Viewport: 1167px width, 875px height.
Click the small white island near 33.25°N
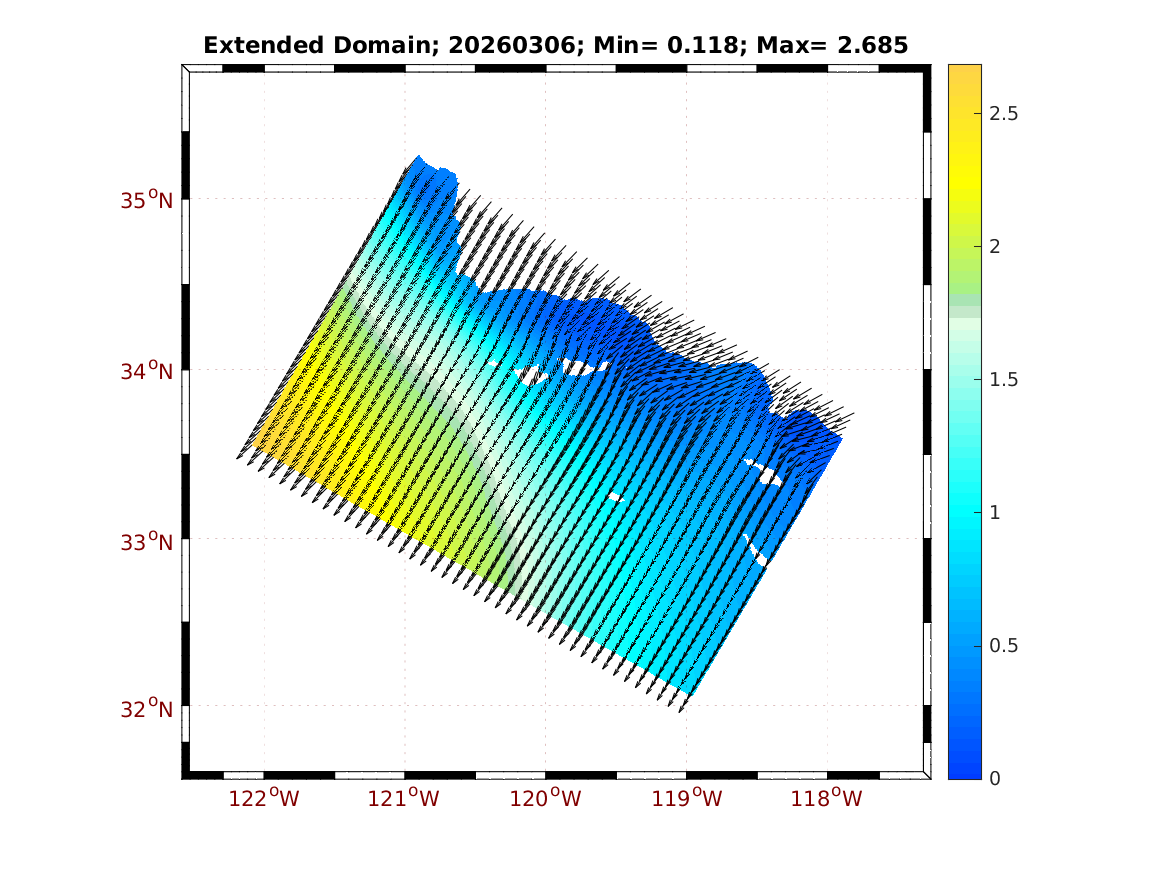tap(616, 497)
